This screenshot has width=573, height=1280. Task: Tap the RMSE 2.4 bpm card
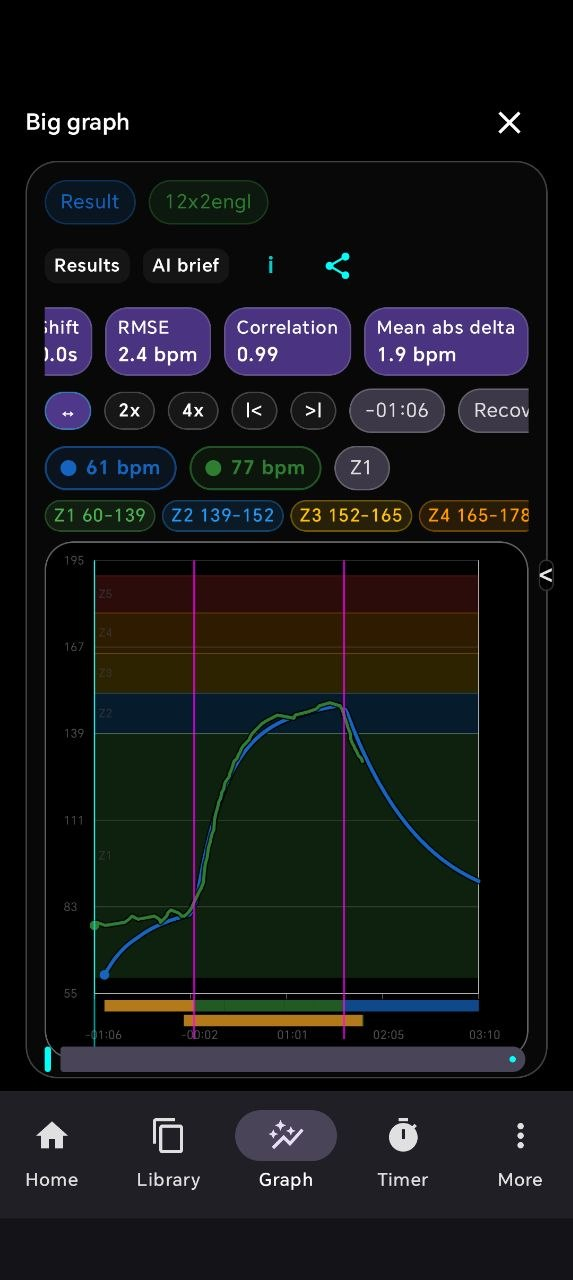coord(158,341)
